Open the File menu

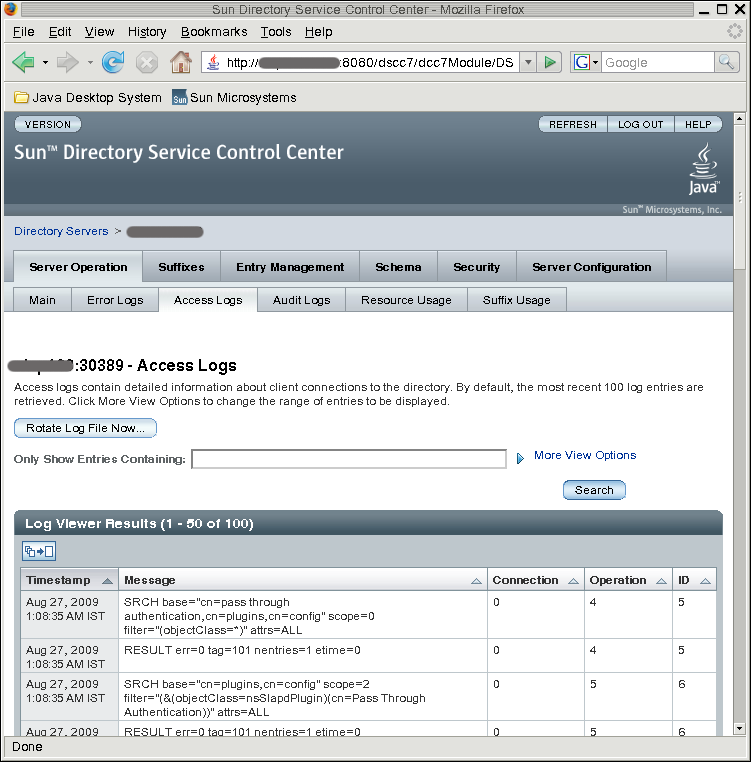(x=23, y=32)
